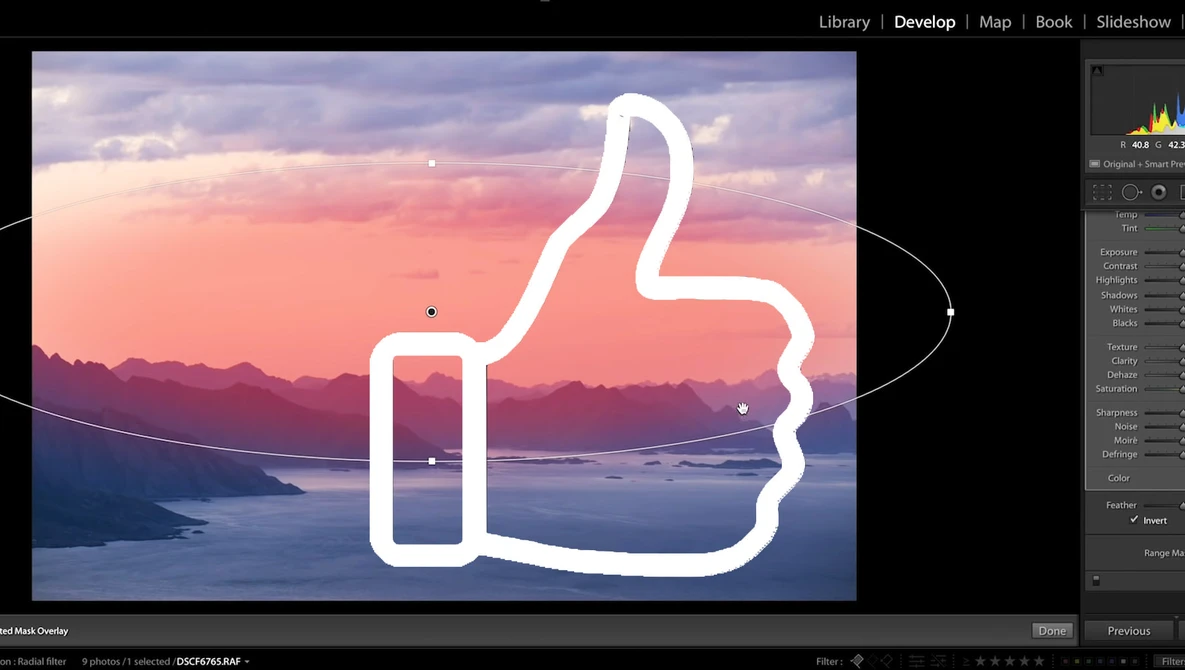Select the Red Eye Correction tool
Image resolution: width=1185 pixels, height=670 pixels.
(x=1159, y=193)
